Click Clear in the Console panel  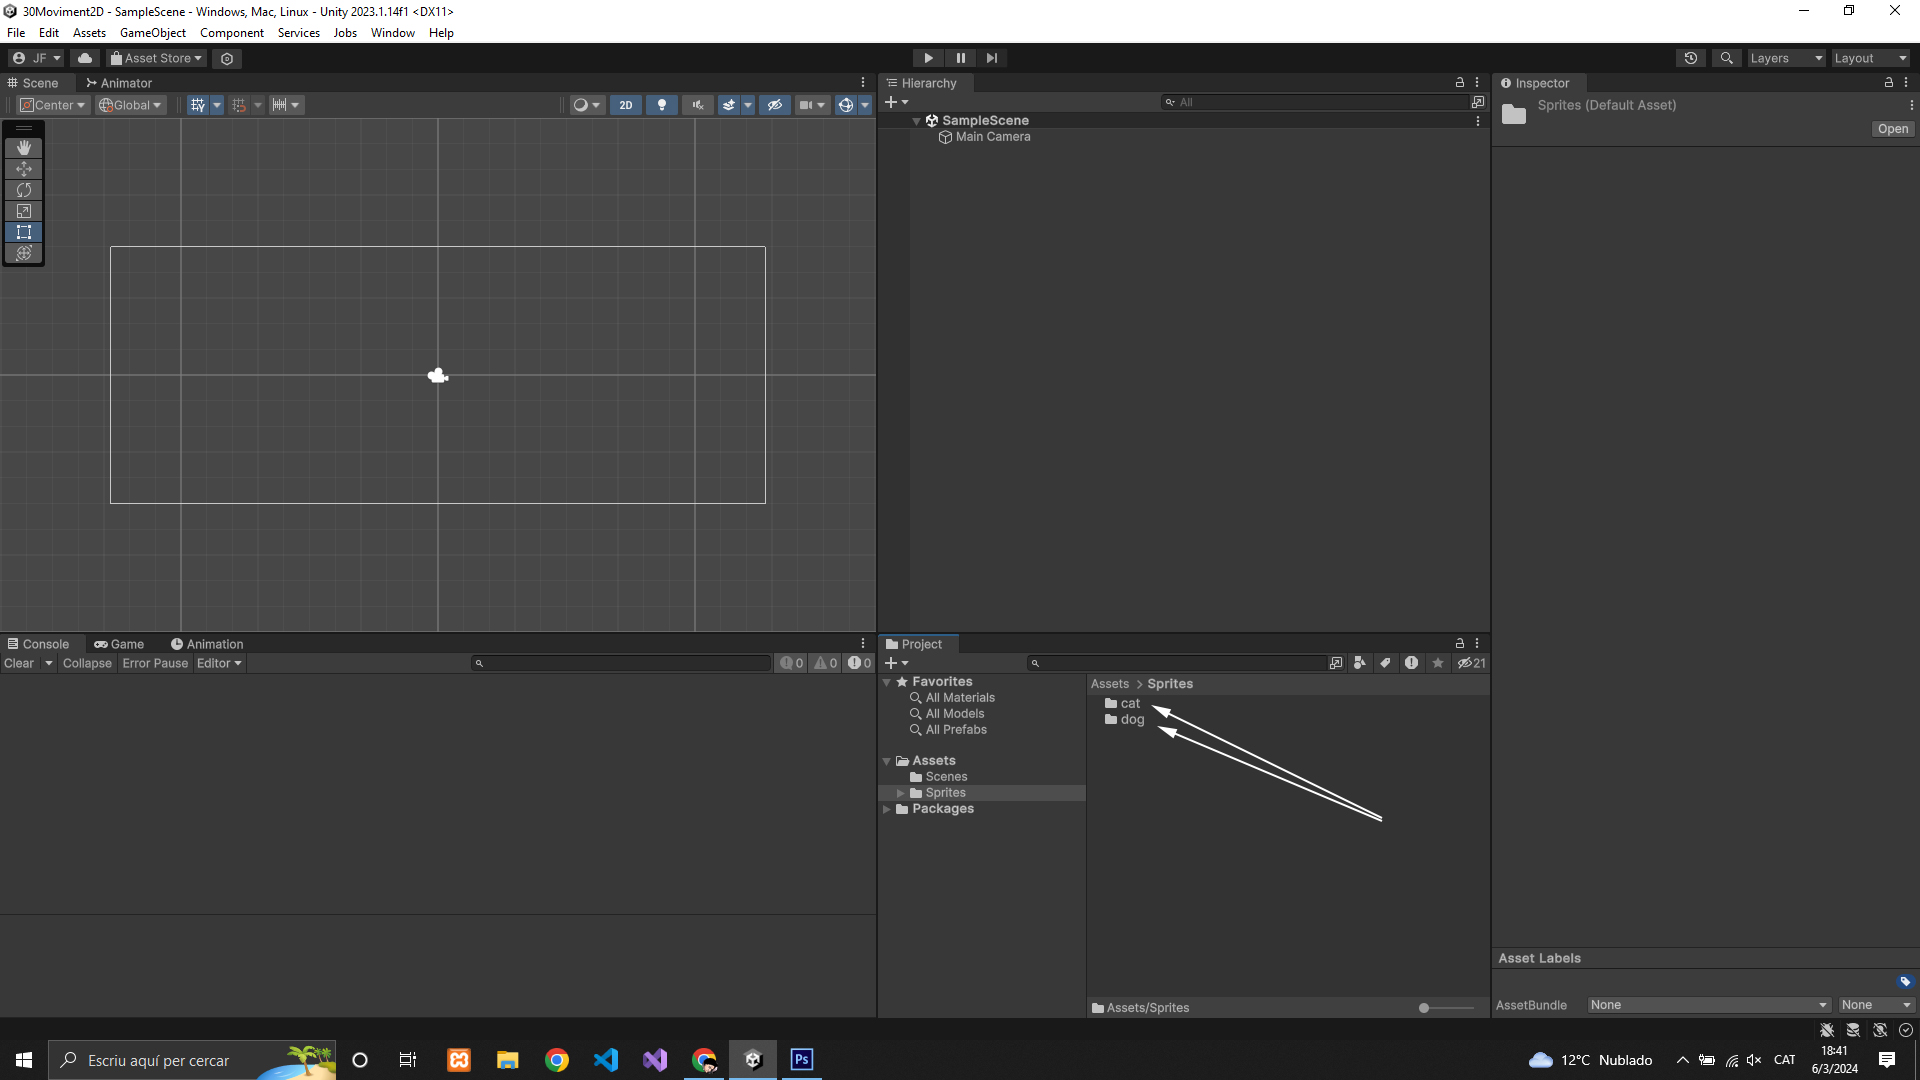coord(19,663)
